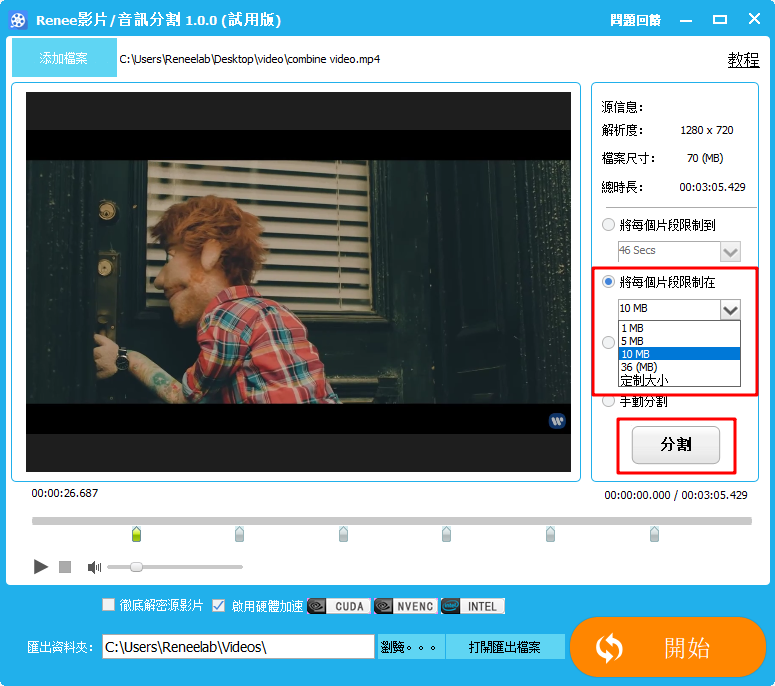Click the 70 (MB) file size value

705,158
